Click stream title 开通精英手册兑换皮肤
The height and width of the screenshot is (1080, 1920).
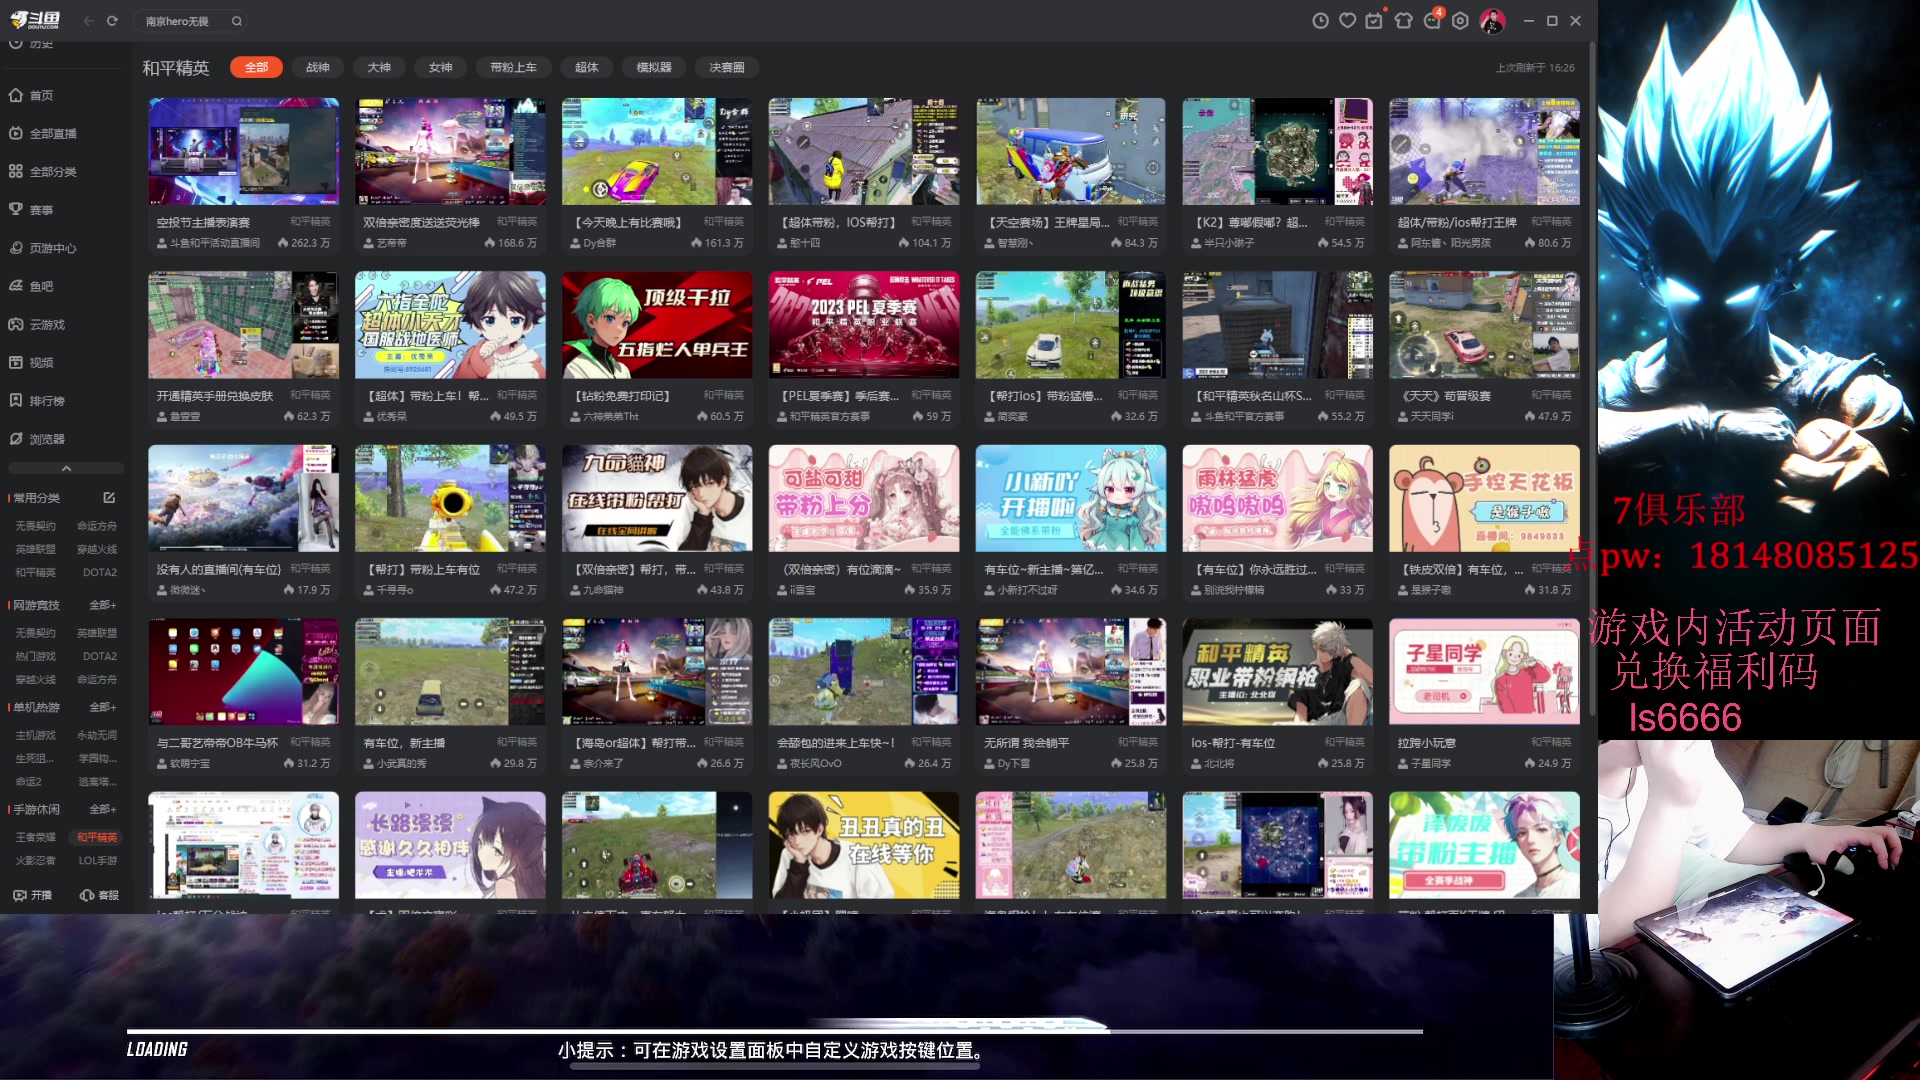pos(215,396)
